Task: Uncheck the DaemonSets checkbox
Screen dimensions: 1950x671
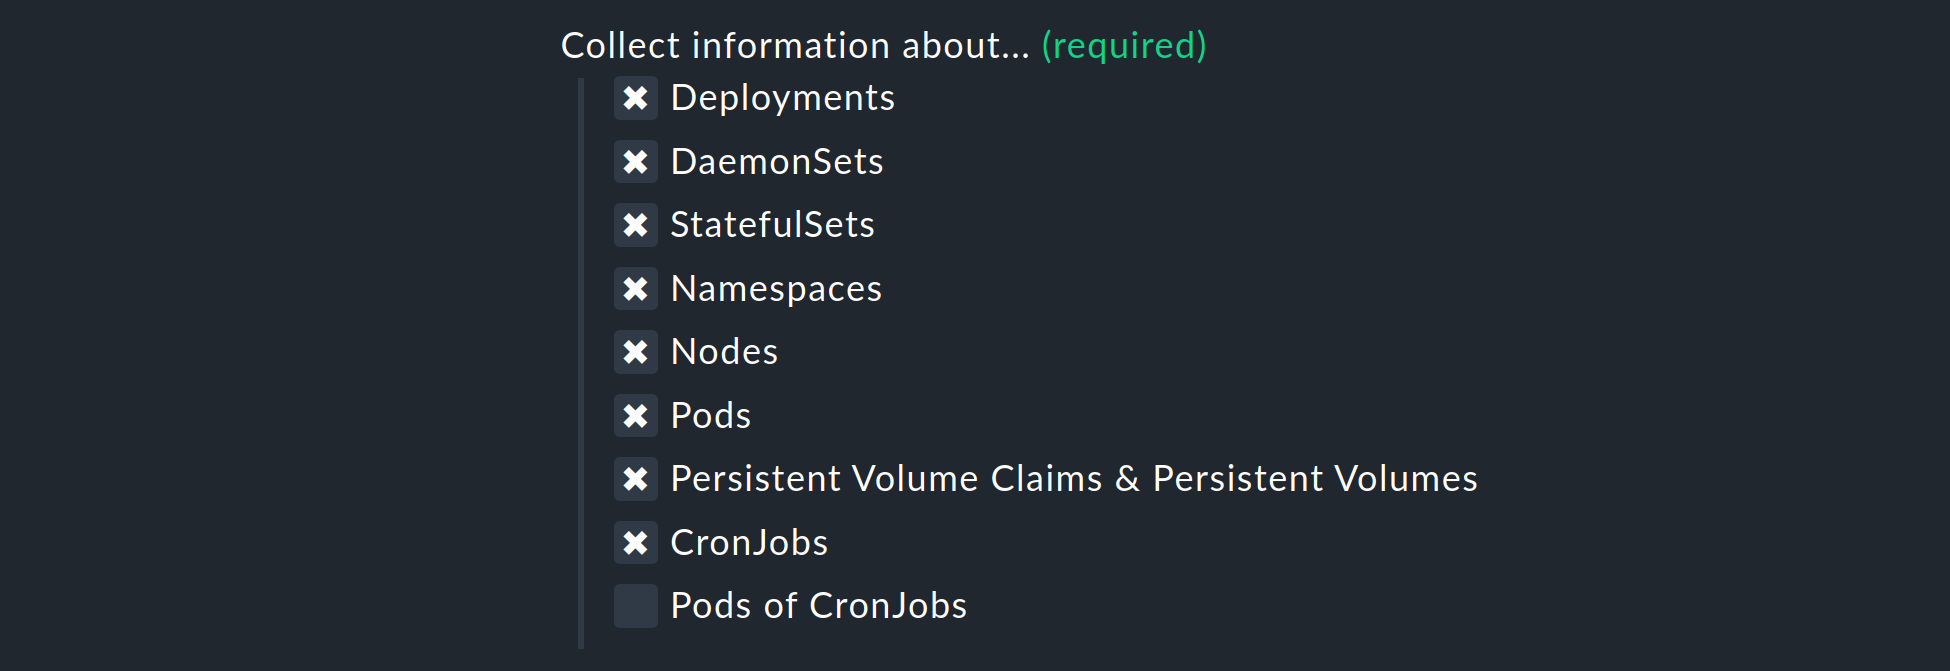Action: 636,162
